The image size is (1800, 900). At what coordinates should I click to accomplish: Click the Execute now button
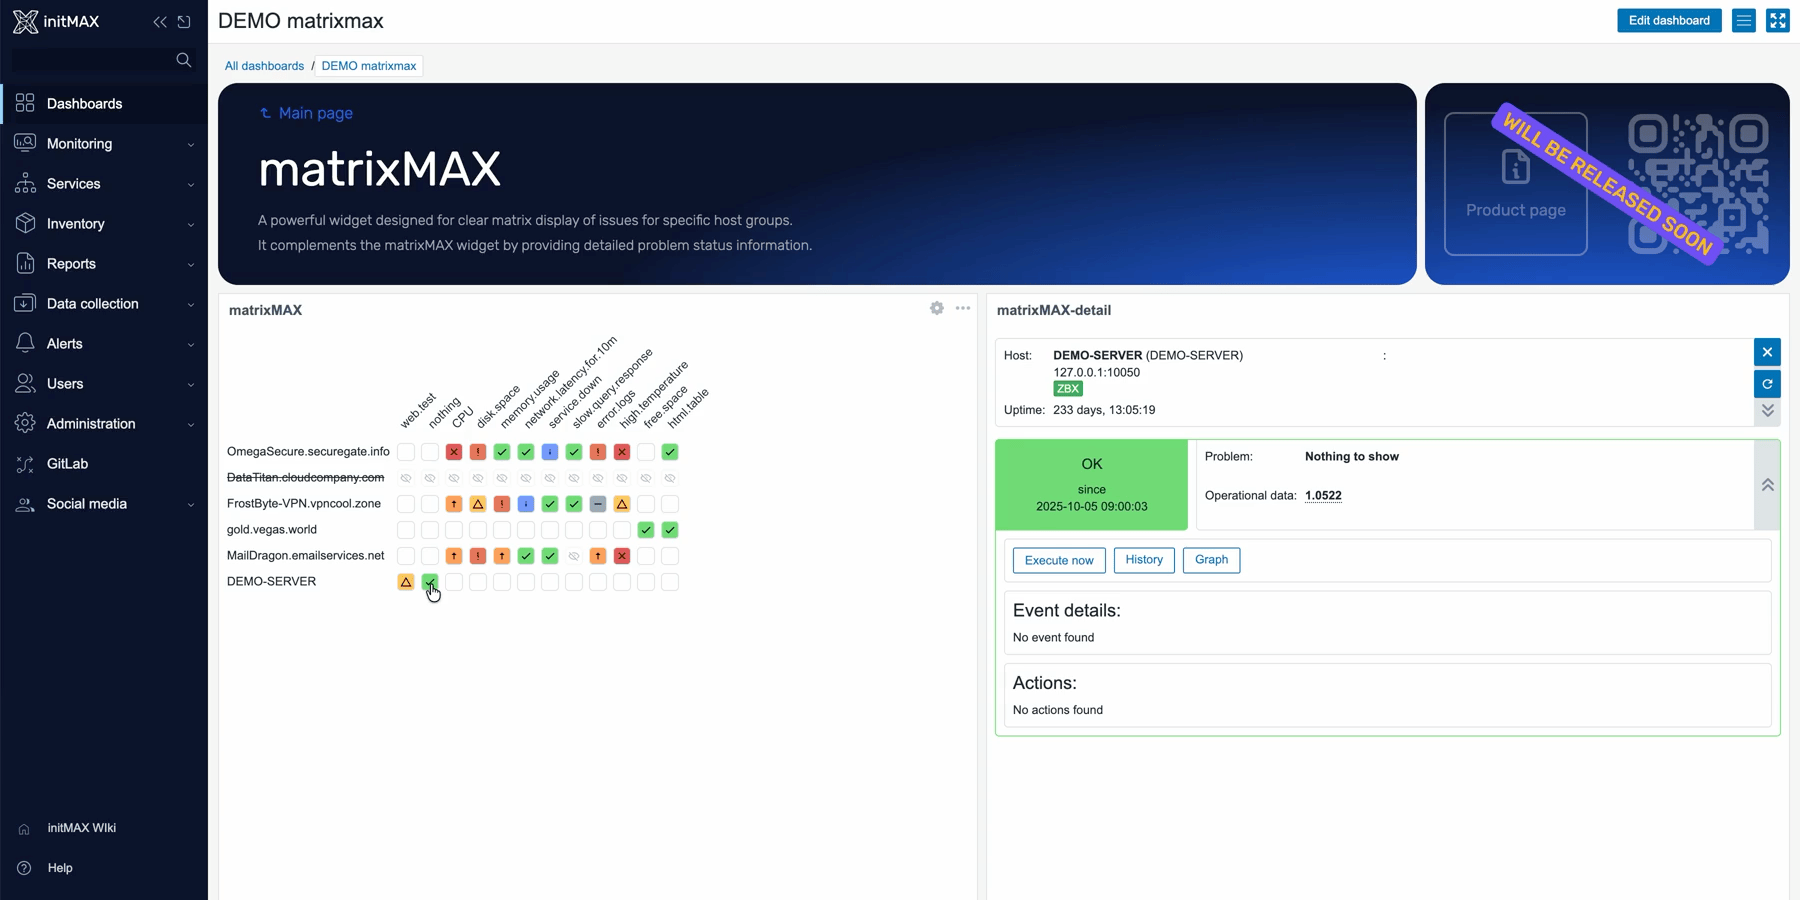coord(1059,560)
